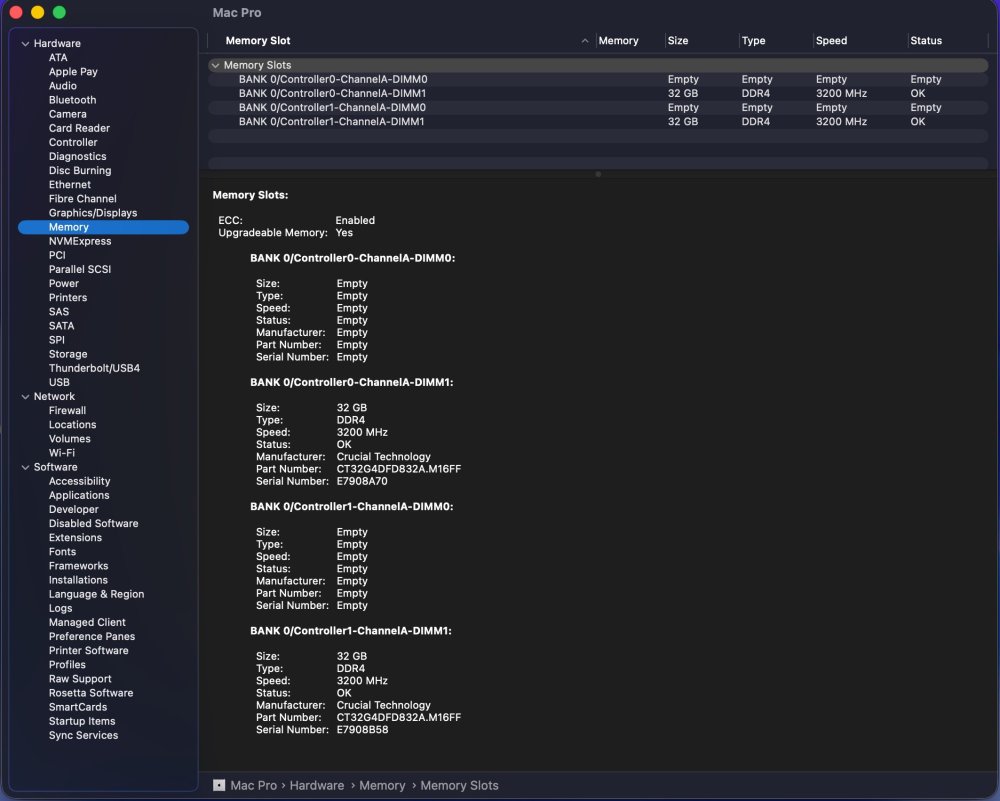The image size is (1000, 801).
Task: Click Memory in the bottom path bar
Action: pos(382,786)
